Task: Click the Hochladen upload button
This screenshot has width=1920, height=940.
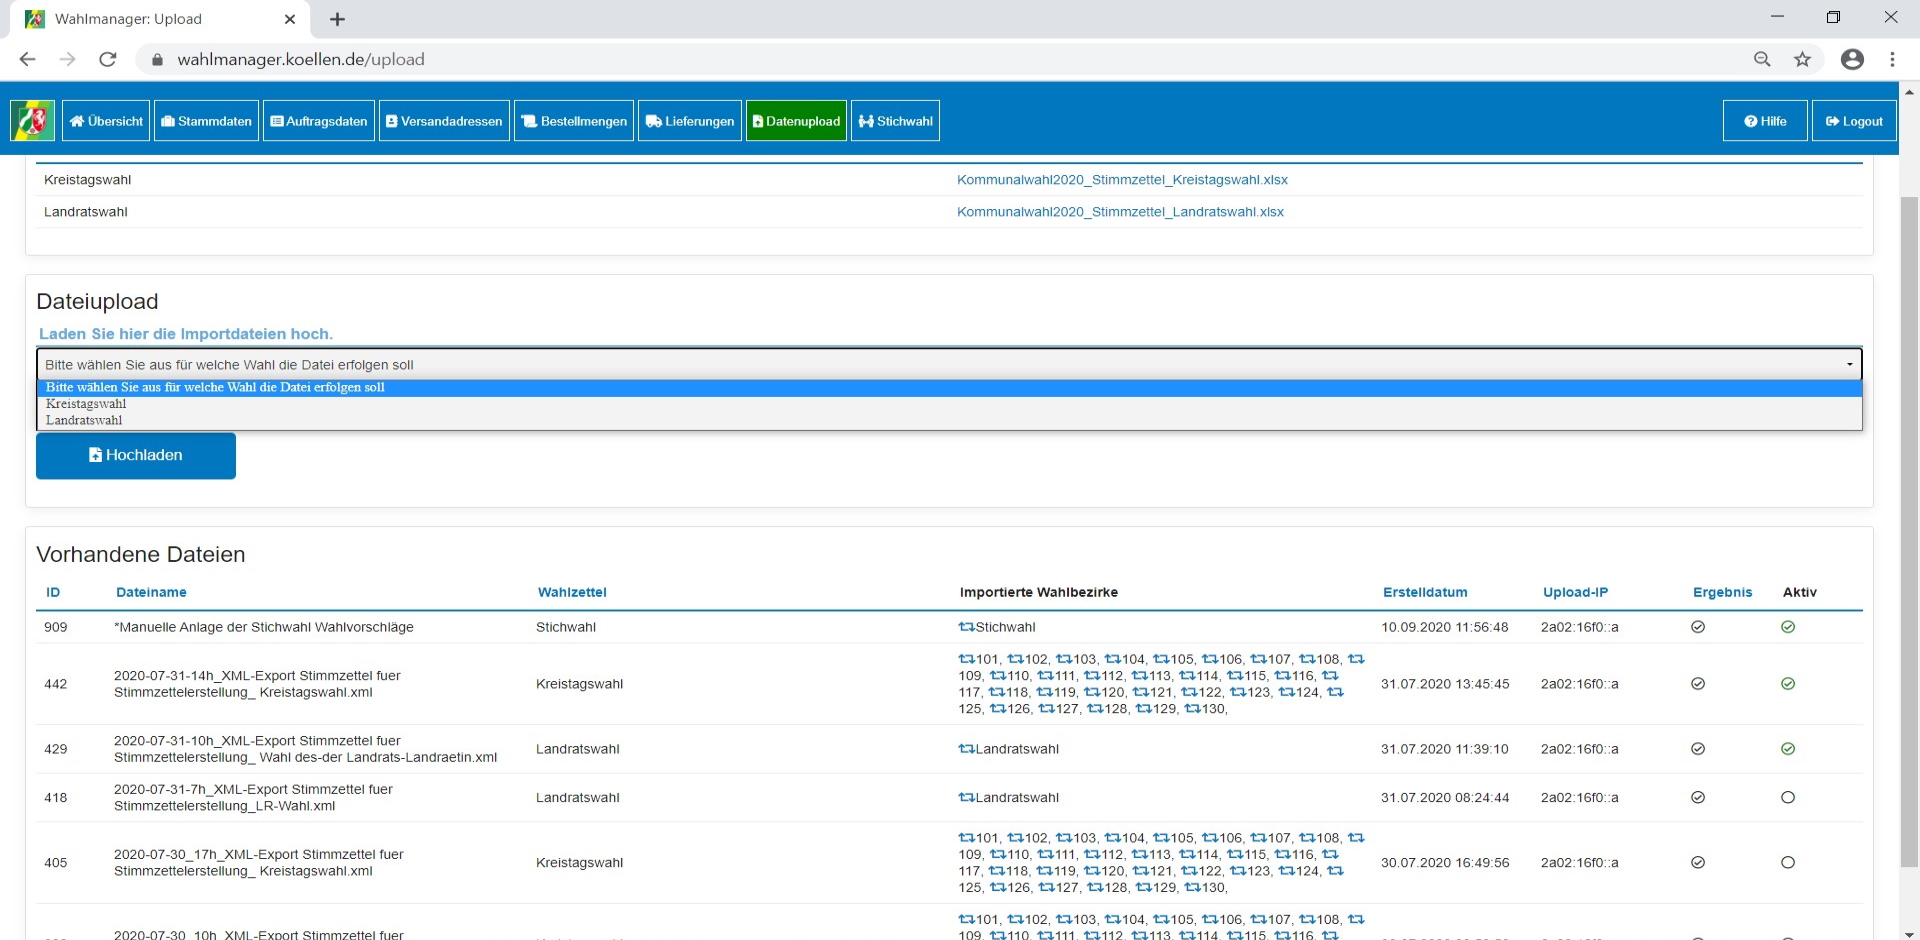Action: click(x=136, y=456)
